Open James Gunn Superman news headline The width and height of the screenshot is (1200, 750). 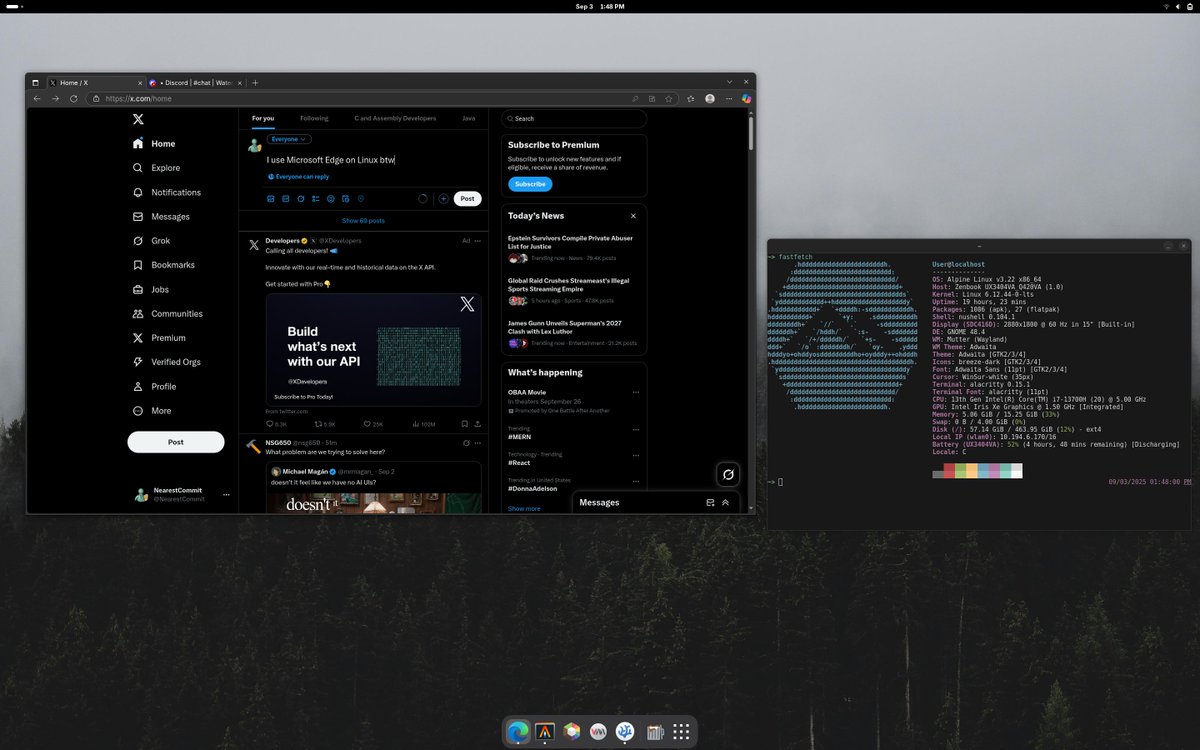[x=565, y=327]
